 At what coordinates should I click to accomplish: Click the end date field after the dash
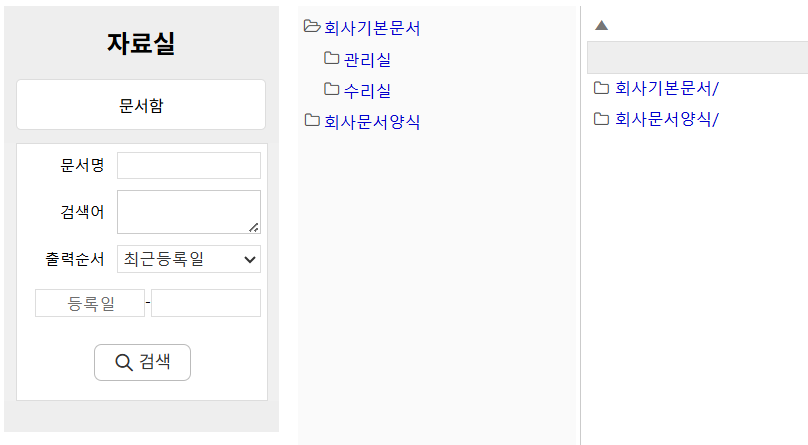click(x=205, y=303)
